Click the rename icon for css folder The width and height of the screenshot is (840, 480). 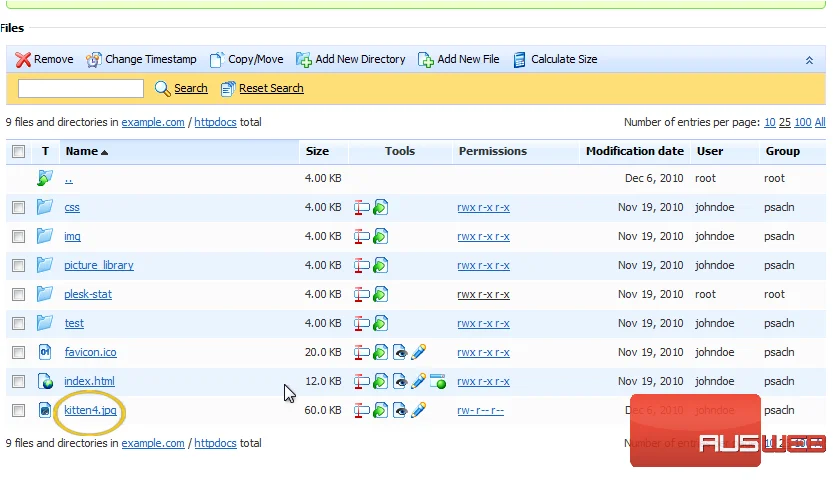tap(362, 207)
